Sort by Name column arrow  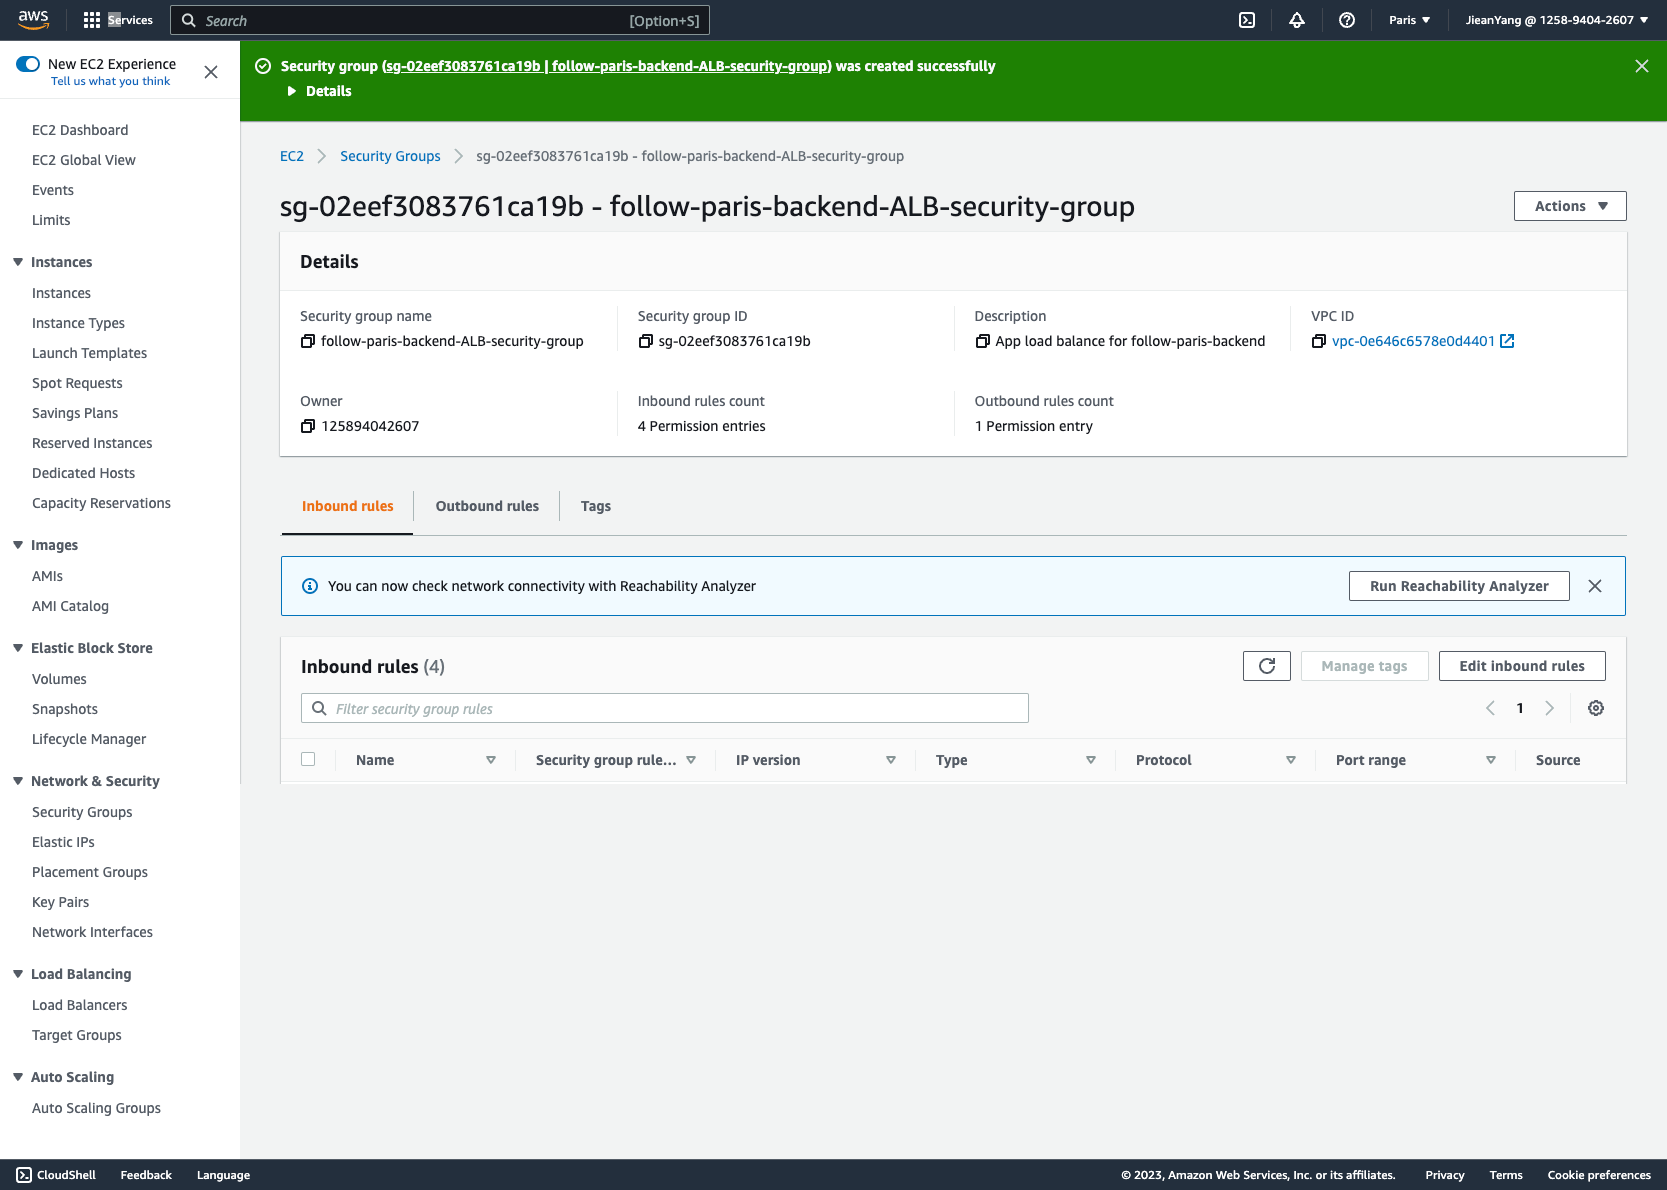(491, 760)
